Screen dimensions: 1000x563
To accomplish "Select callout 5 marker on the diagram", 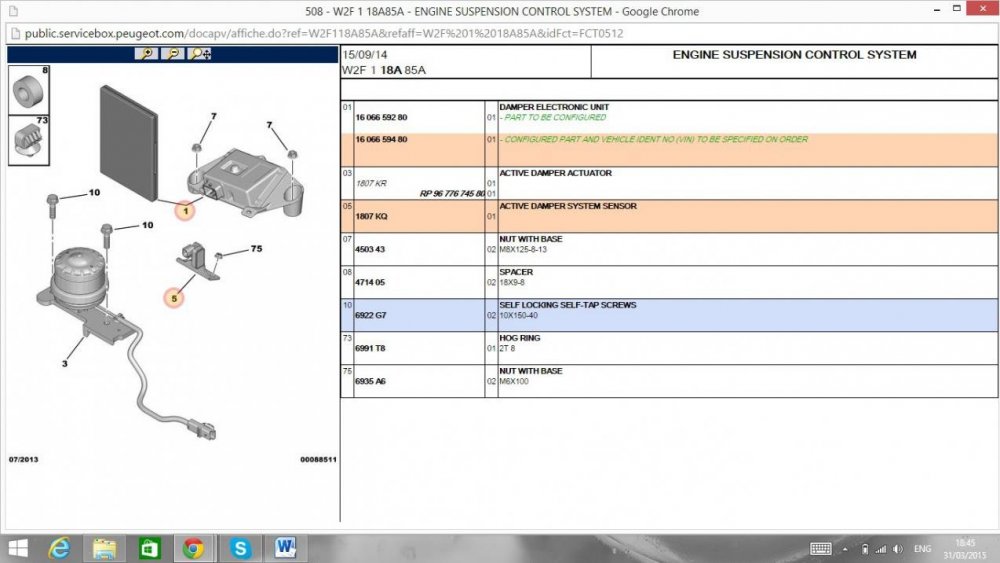I will tap(173, 298).
